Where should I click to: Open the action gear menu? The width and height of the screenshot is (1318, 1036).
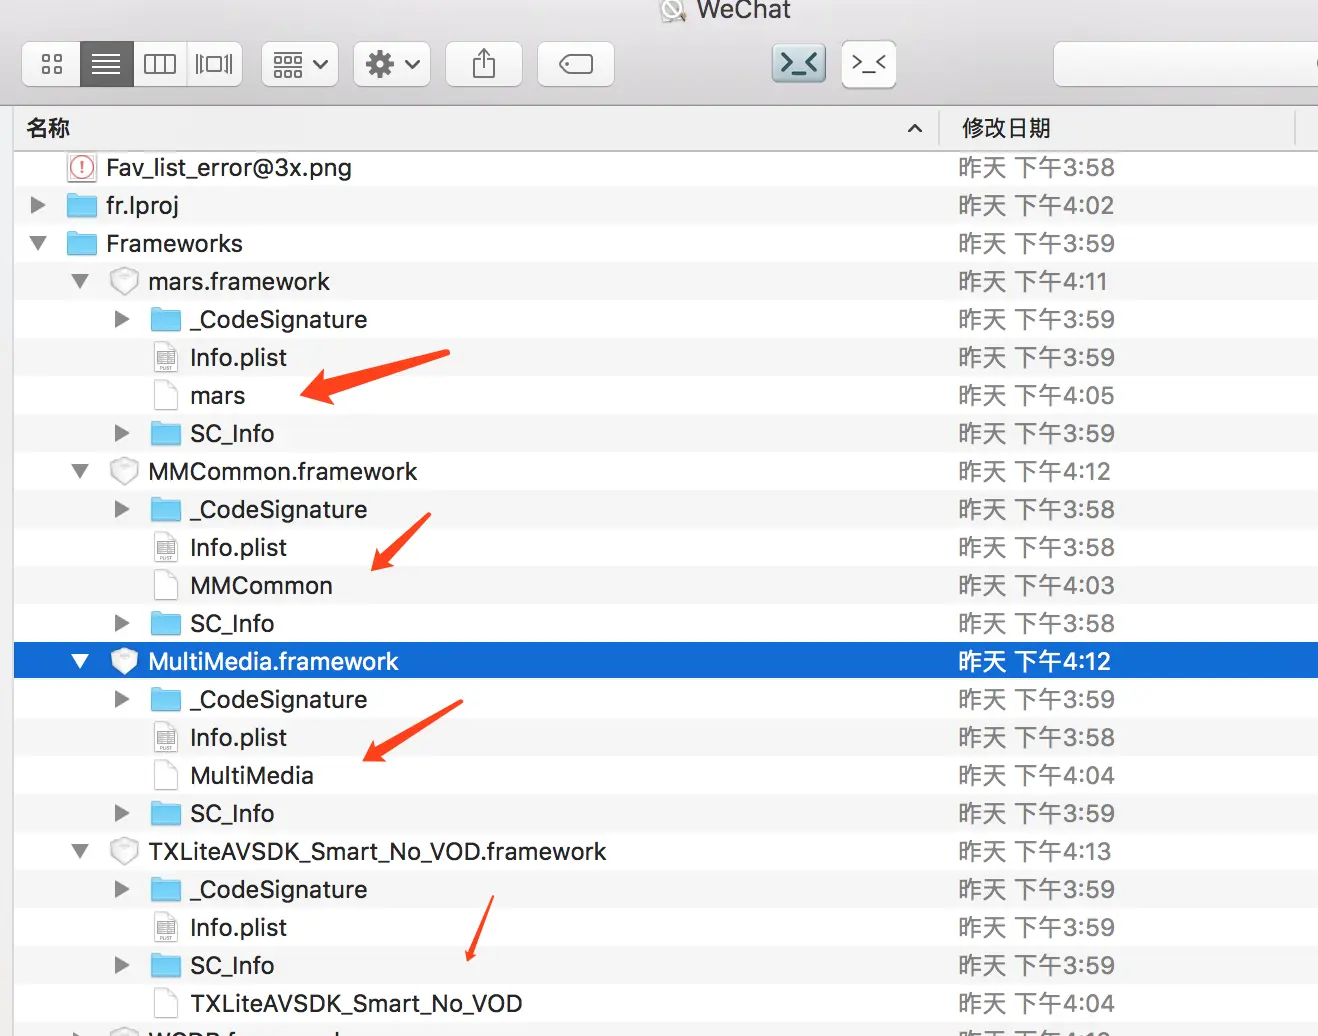(391, 63)
